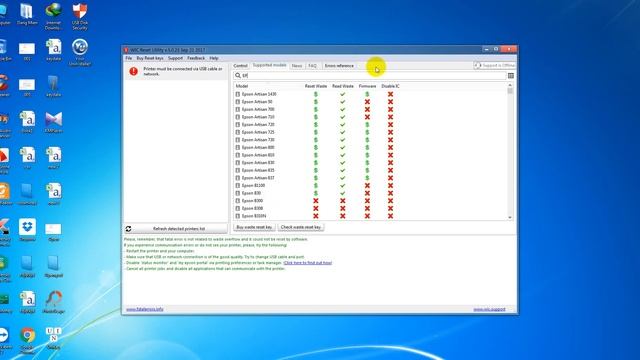Open the www.wic.support link
The width and height of the screenshot is (640, 360).
click(x=489, y=309)
